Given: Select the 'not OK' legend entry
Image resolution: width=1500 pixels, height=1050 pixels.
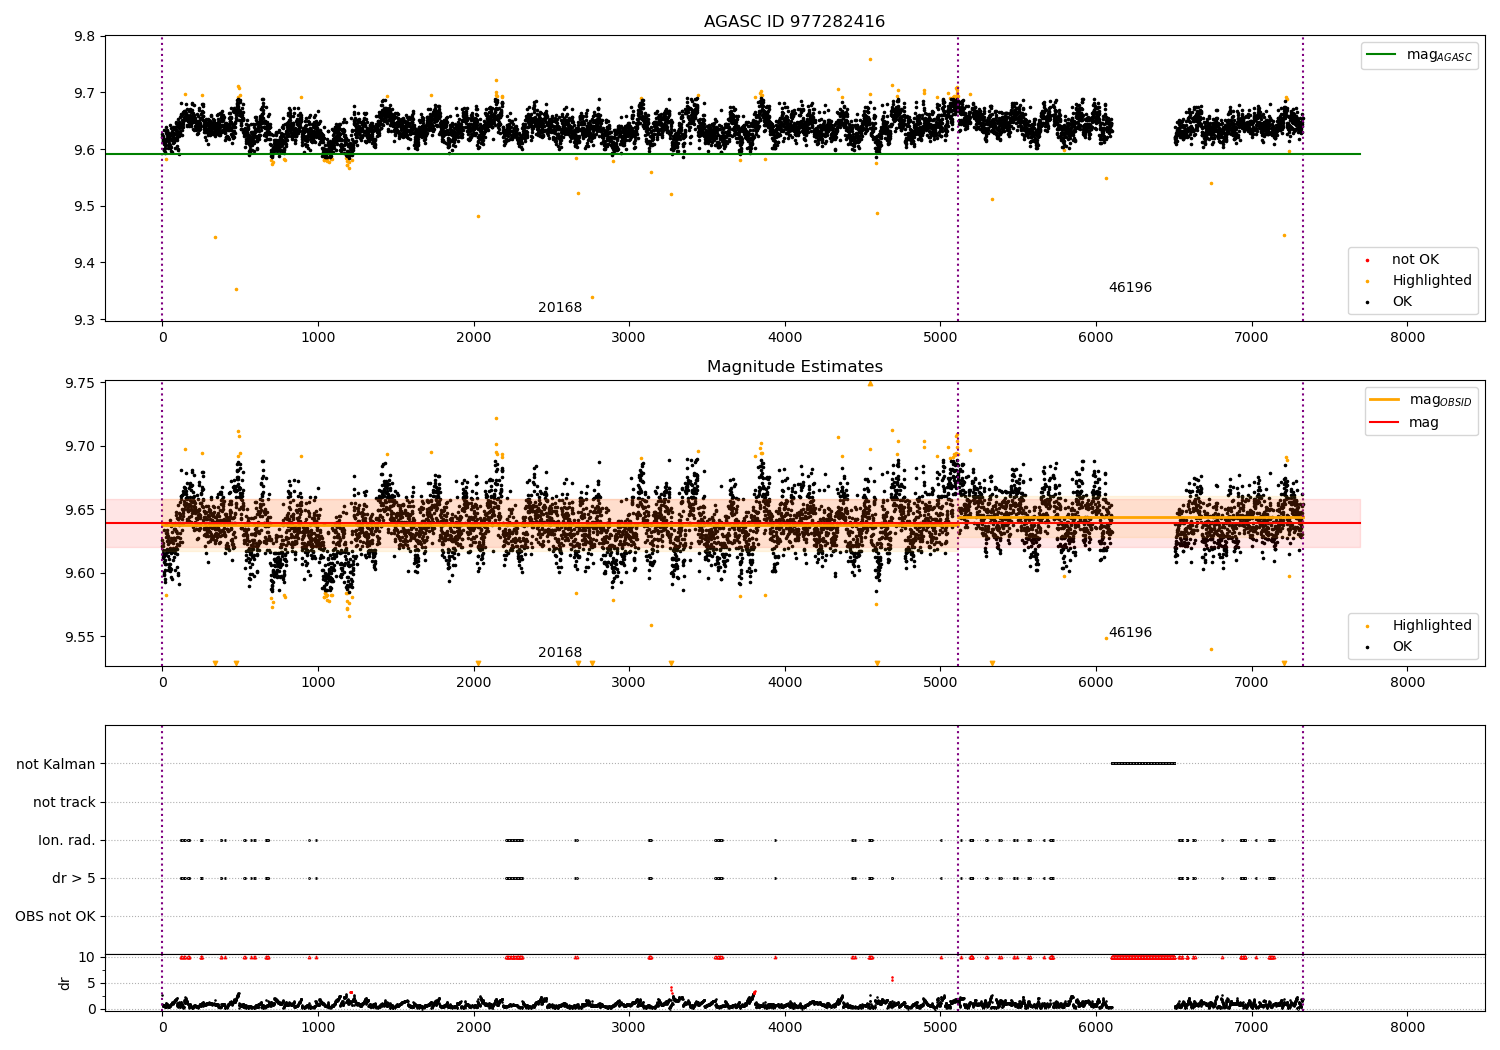Looking at the screenshot, I should [x=1415, y=260].
